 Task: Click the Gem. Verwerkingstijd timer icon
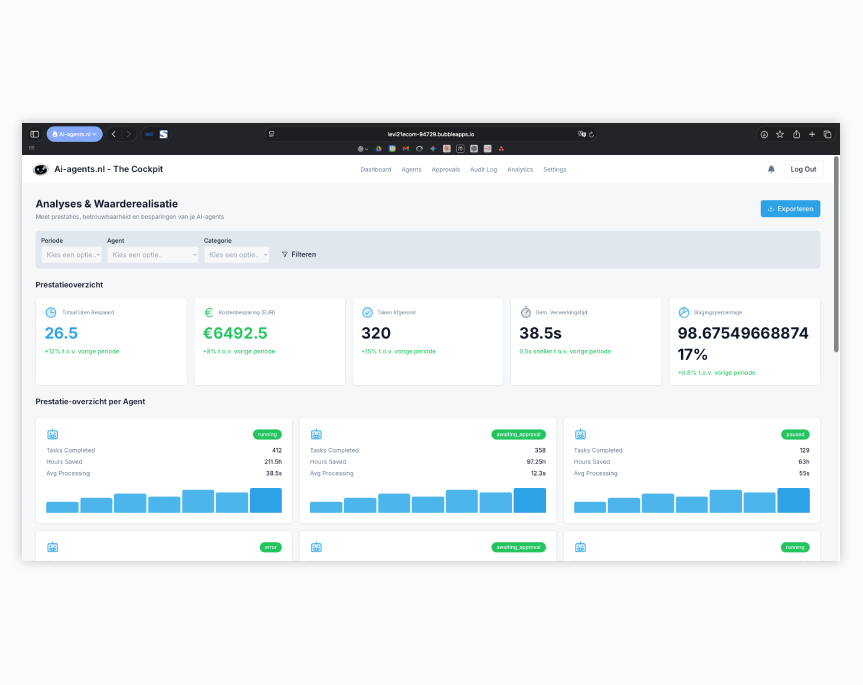(525, 311)
